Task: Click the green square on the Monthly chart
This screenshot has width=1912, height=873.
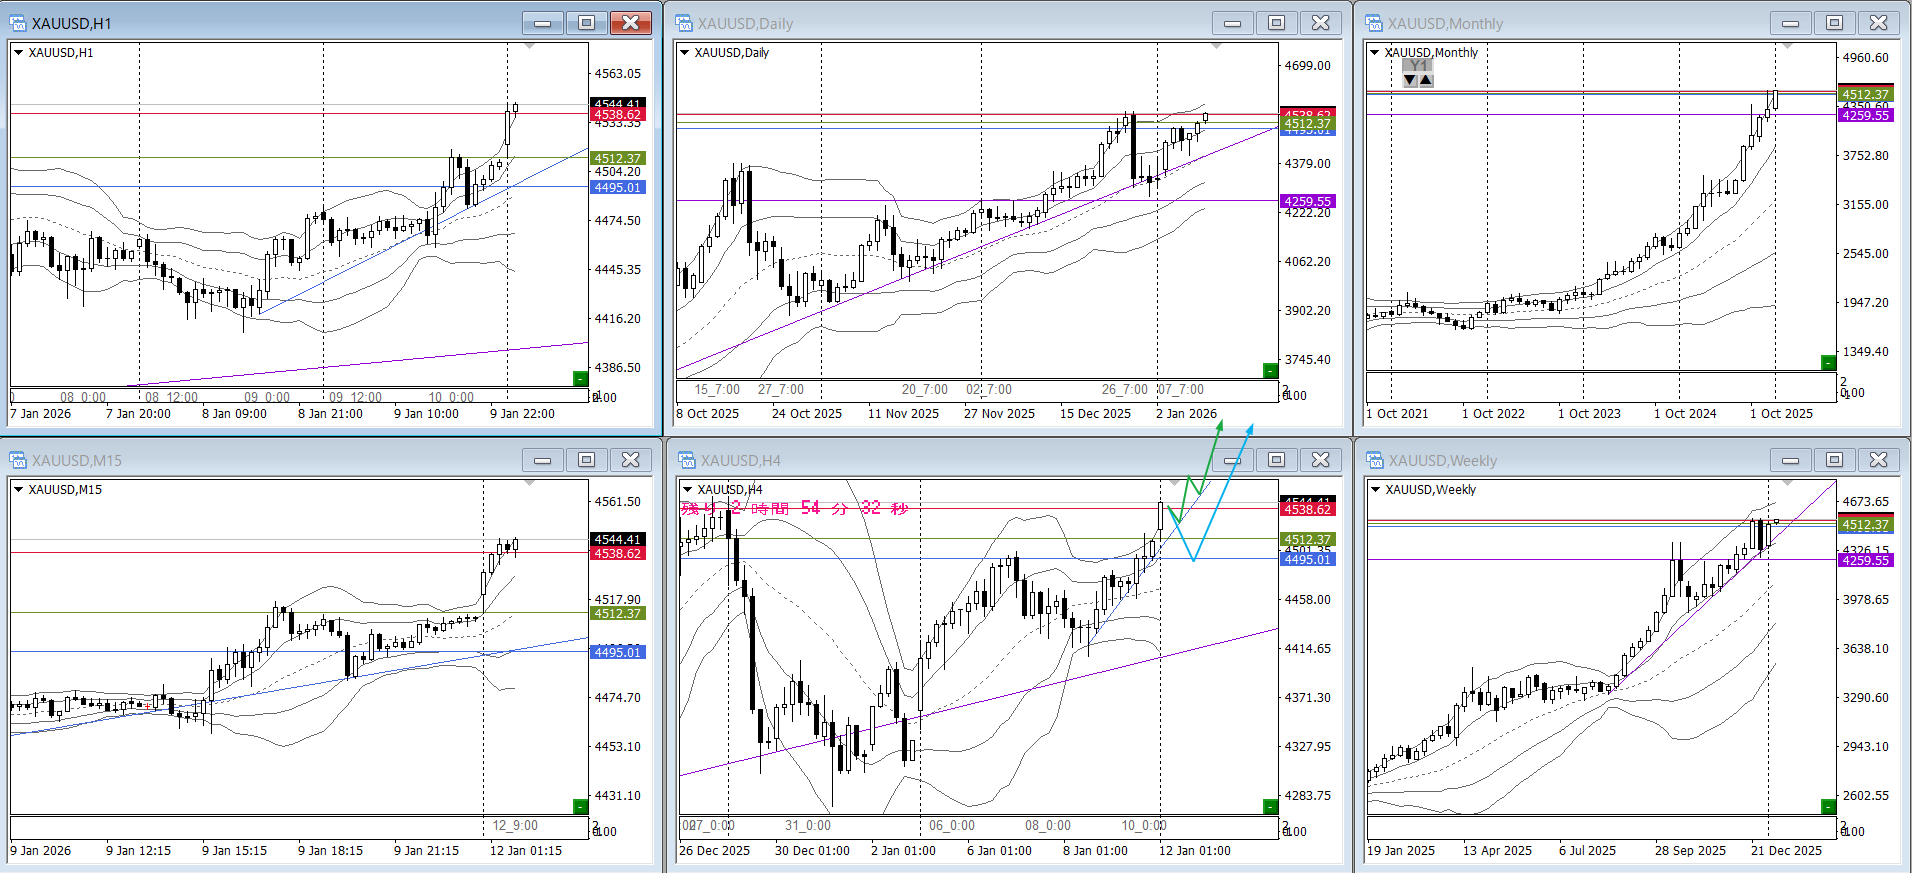Action: 1828,362
